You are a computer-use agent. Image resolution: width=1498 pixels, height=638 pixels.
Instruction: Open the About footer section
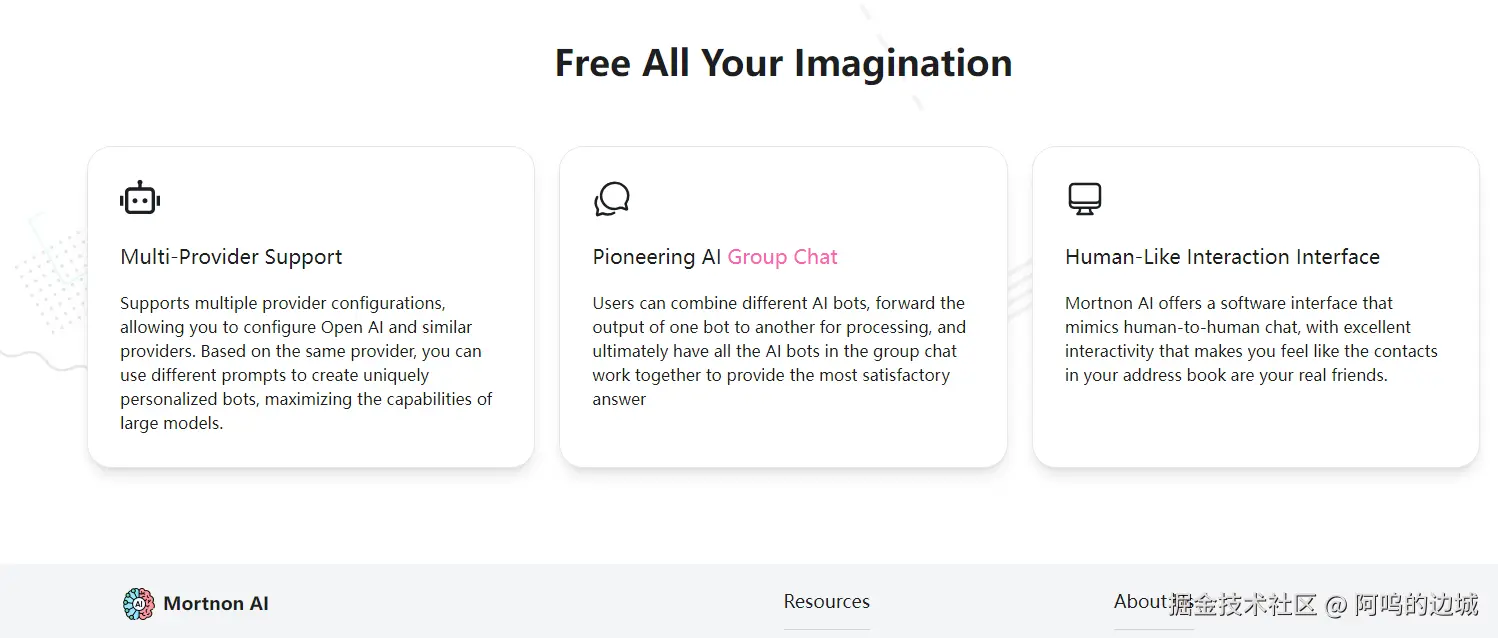pos(1140,601)
